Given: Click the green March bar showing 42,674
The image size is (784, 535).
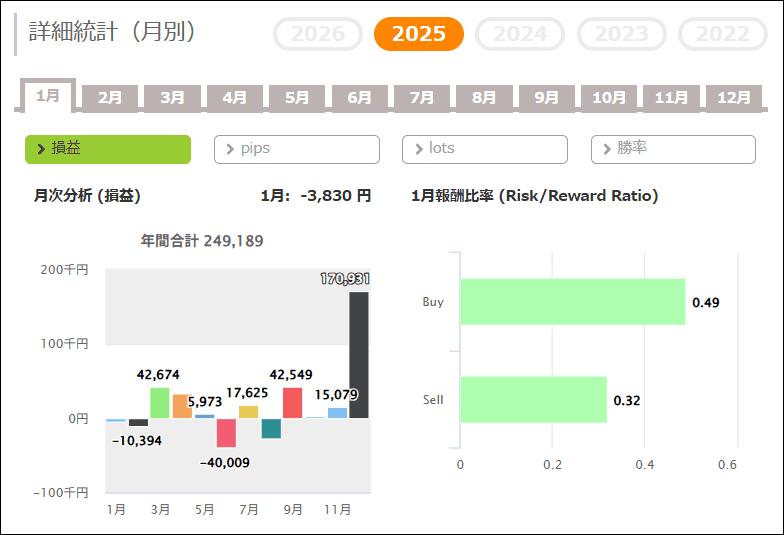Looking at the screenshot, I should click(x=160, y=403).
